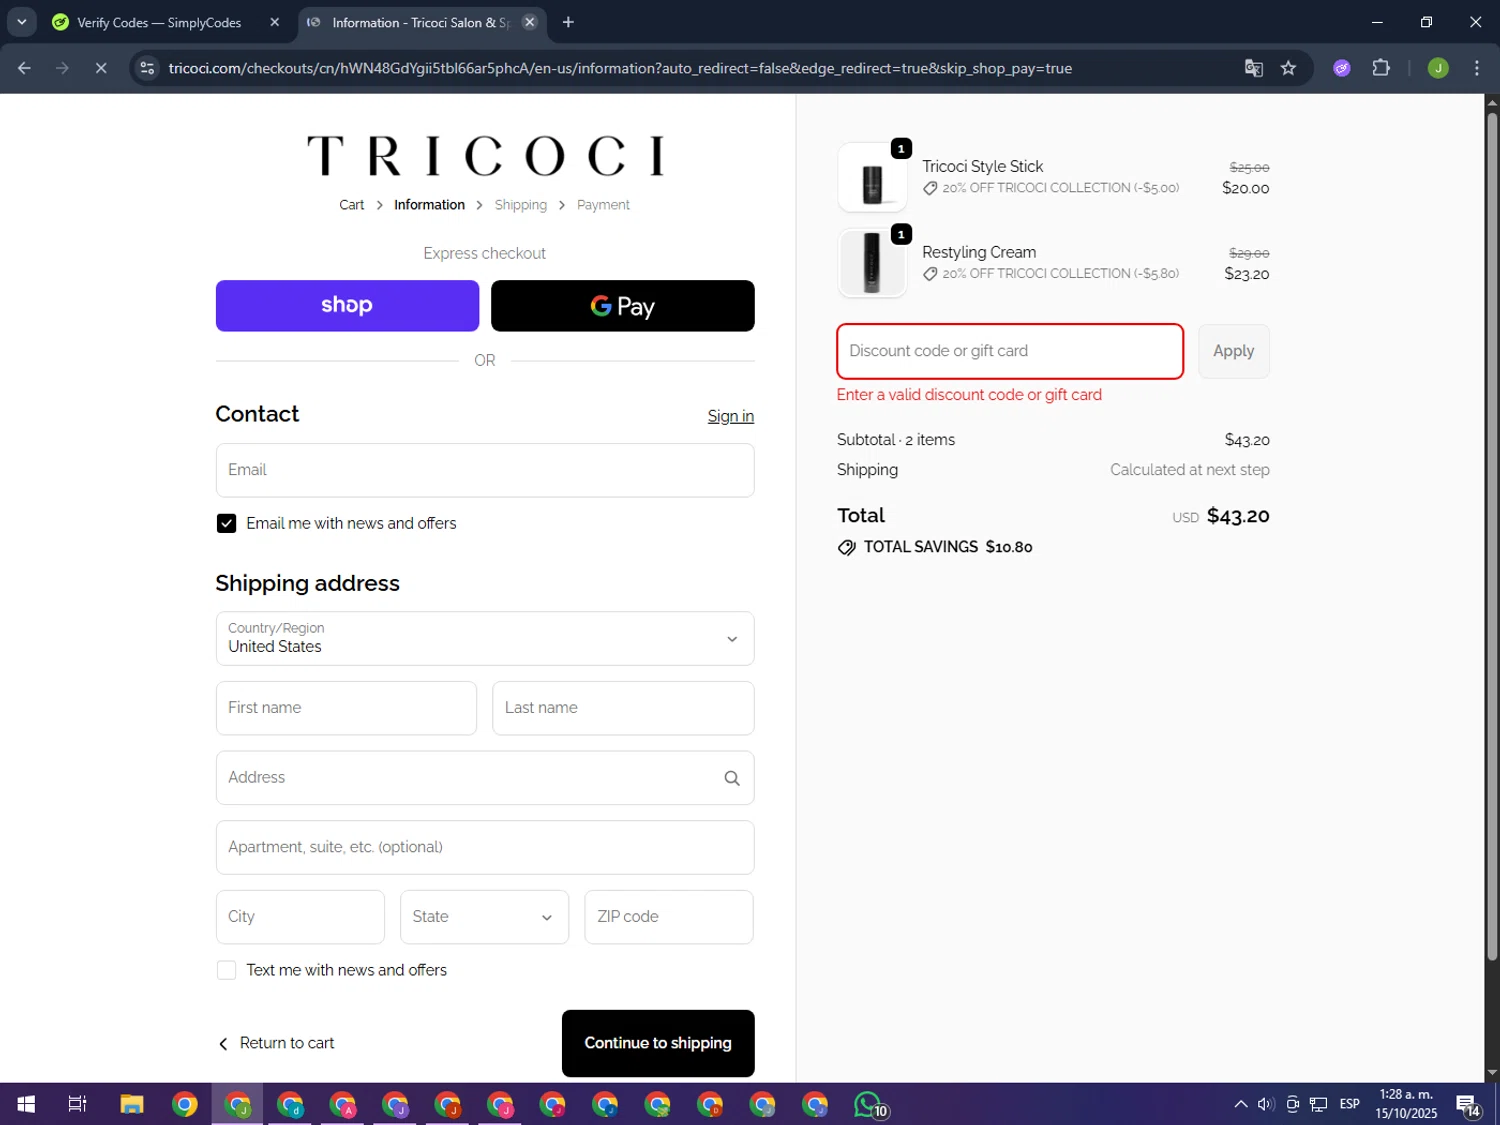Focus the Address field

[485, 778]
